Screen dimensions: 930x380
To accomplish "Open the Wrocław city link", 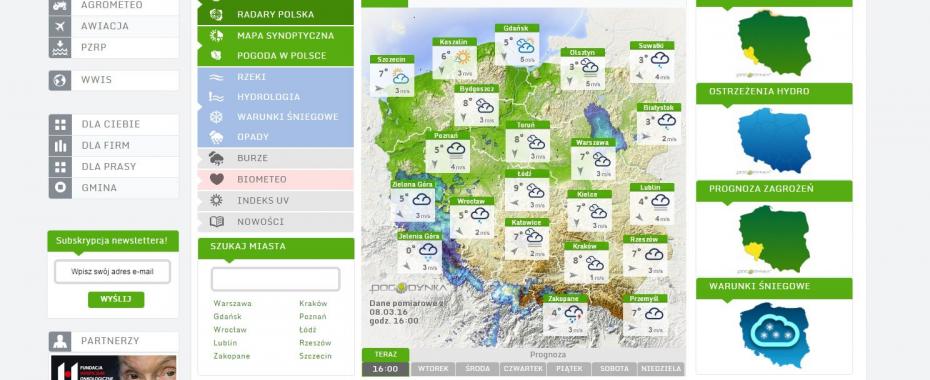I will click(230, 330).
